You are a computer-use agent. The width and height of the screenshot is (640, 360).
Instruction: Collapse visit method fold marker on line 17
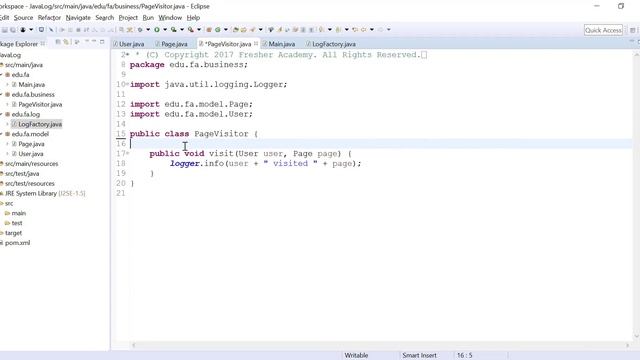click(x=127, y=153)
